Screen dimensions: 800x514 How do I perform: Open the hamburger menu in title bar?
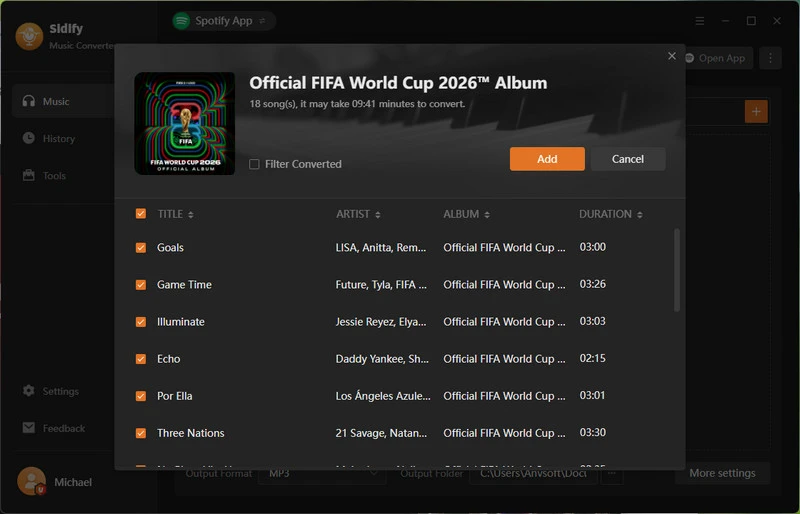point(700,21)
